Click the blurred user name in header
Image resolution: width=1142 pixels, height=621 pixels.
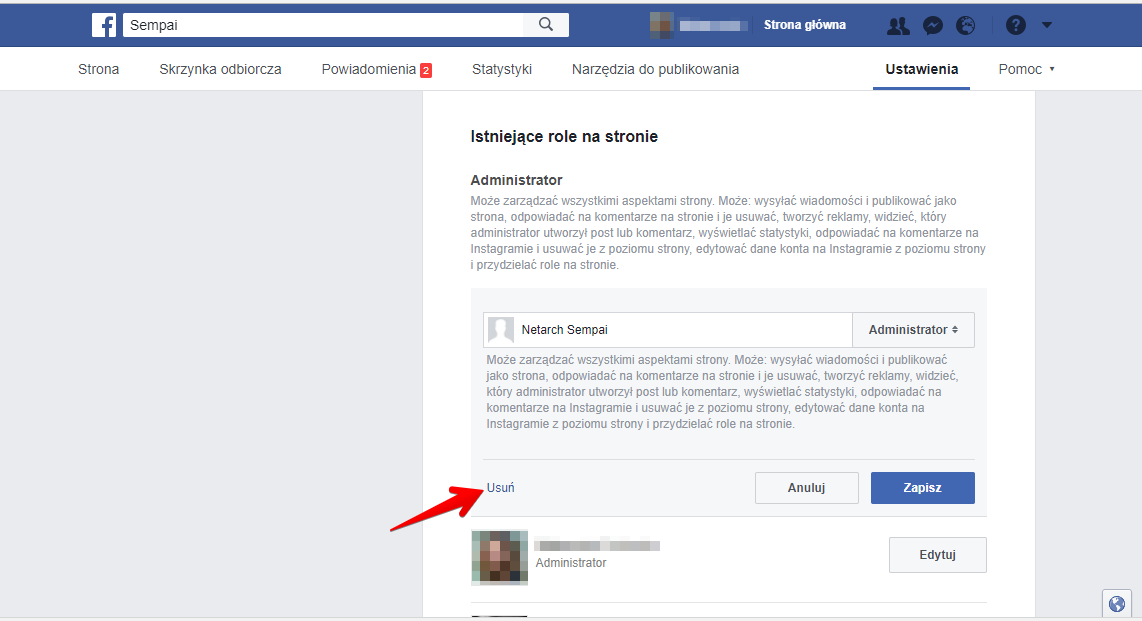714,25
